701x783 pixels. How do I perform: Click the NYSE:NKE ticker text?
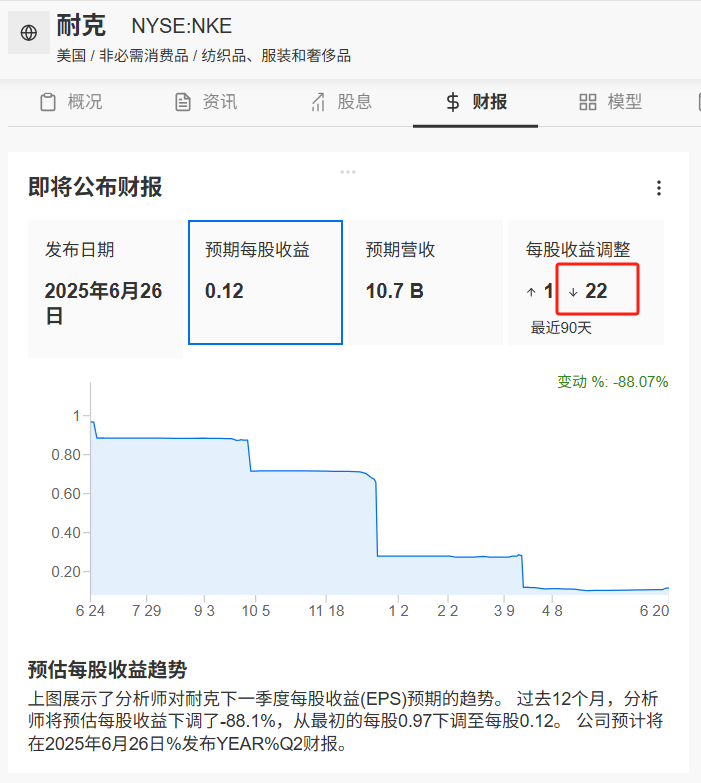point(182,26)
